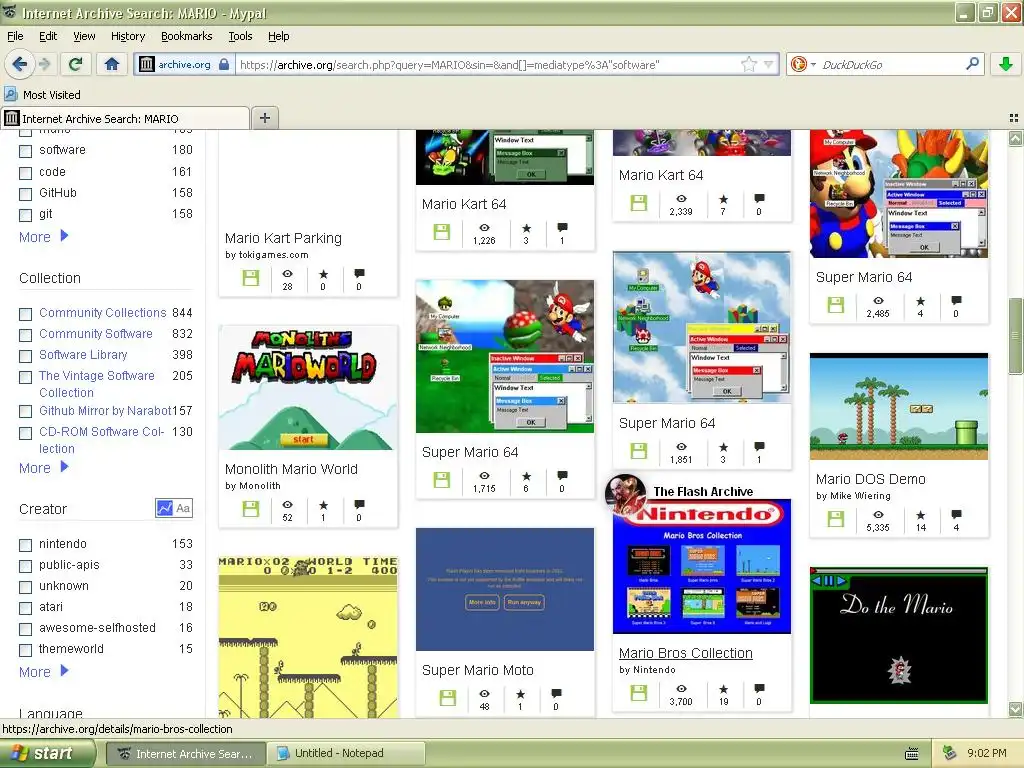Screen dimensions: 1024x768
Task: Click software icon under Mario Kart Parking
Action: pos(251,278)
